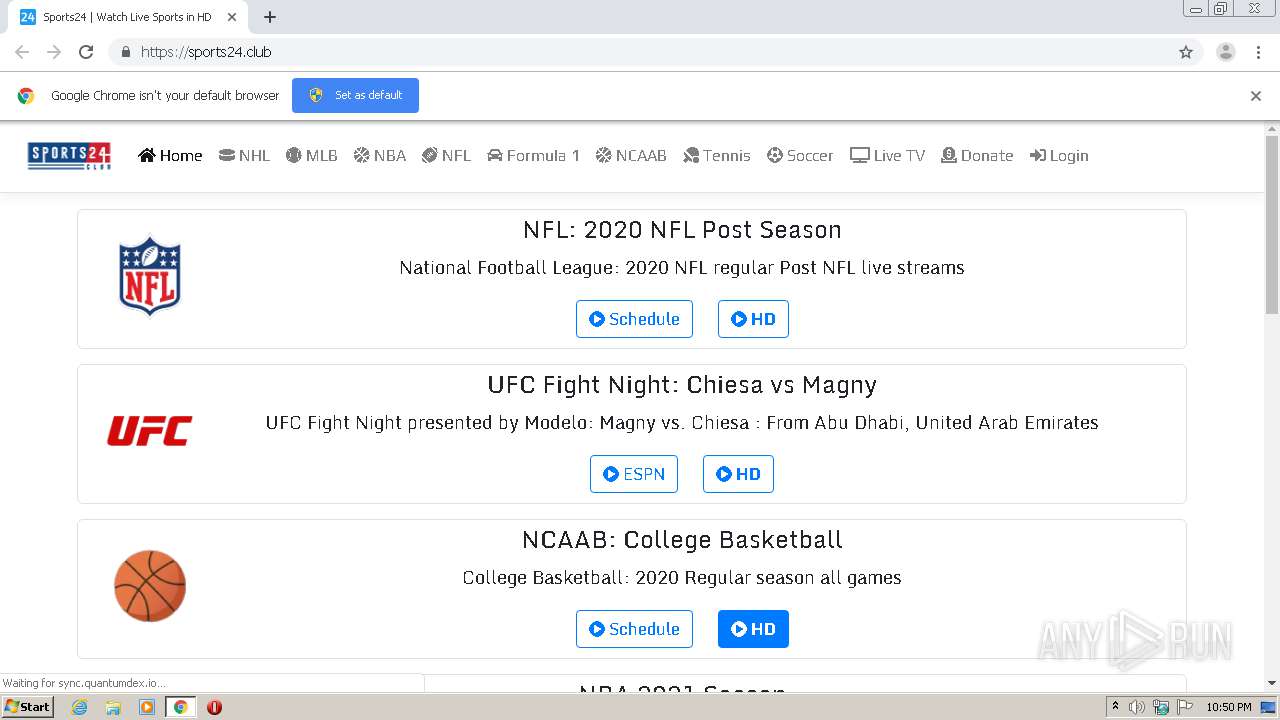Click the NFL shield logo
Screen dimensions: 1280x720
coord(150,276)
